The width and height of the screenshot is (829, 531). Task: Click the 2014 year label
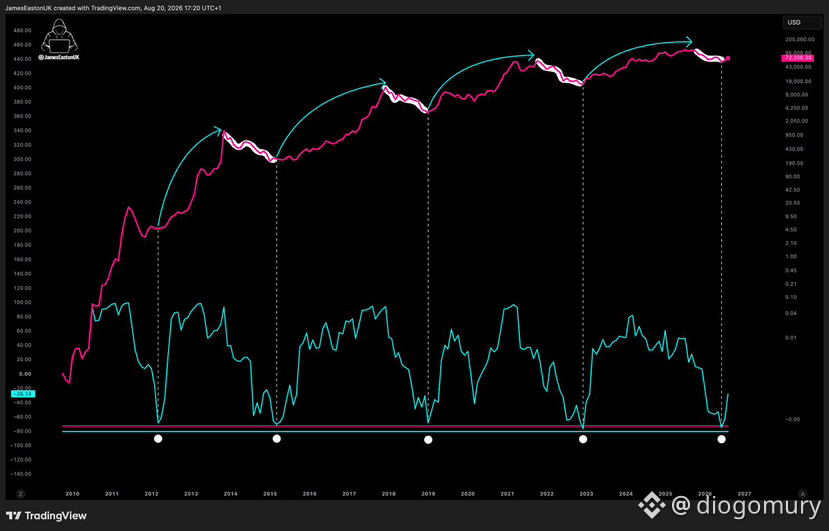coord(230,494)
